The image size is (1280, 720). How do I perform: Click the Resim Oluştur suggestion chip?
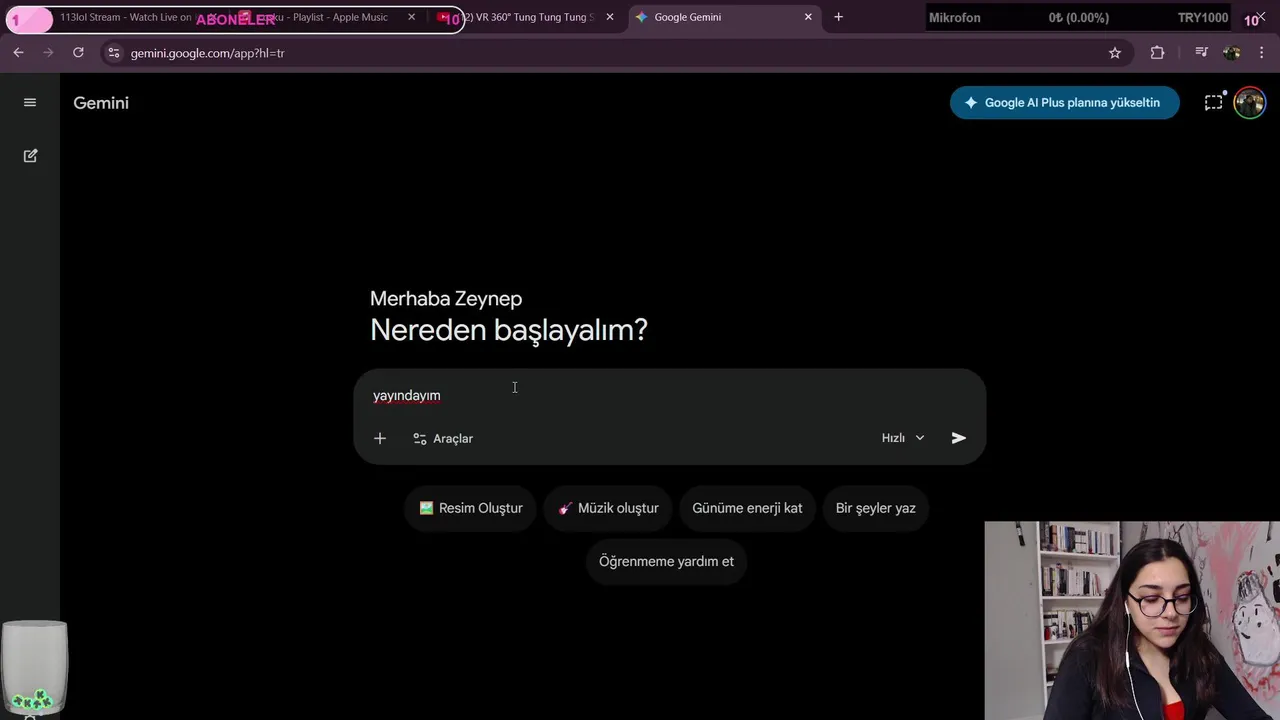pos(471,508)
